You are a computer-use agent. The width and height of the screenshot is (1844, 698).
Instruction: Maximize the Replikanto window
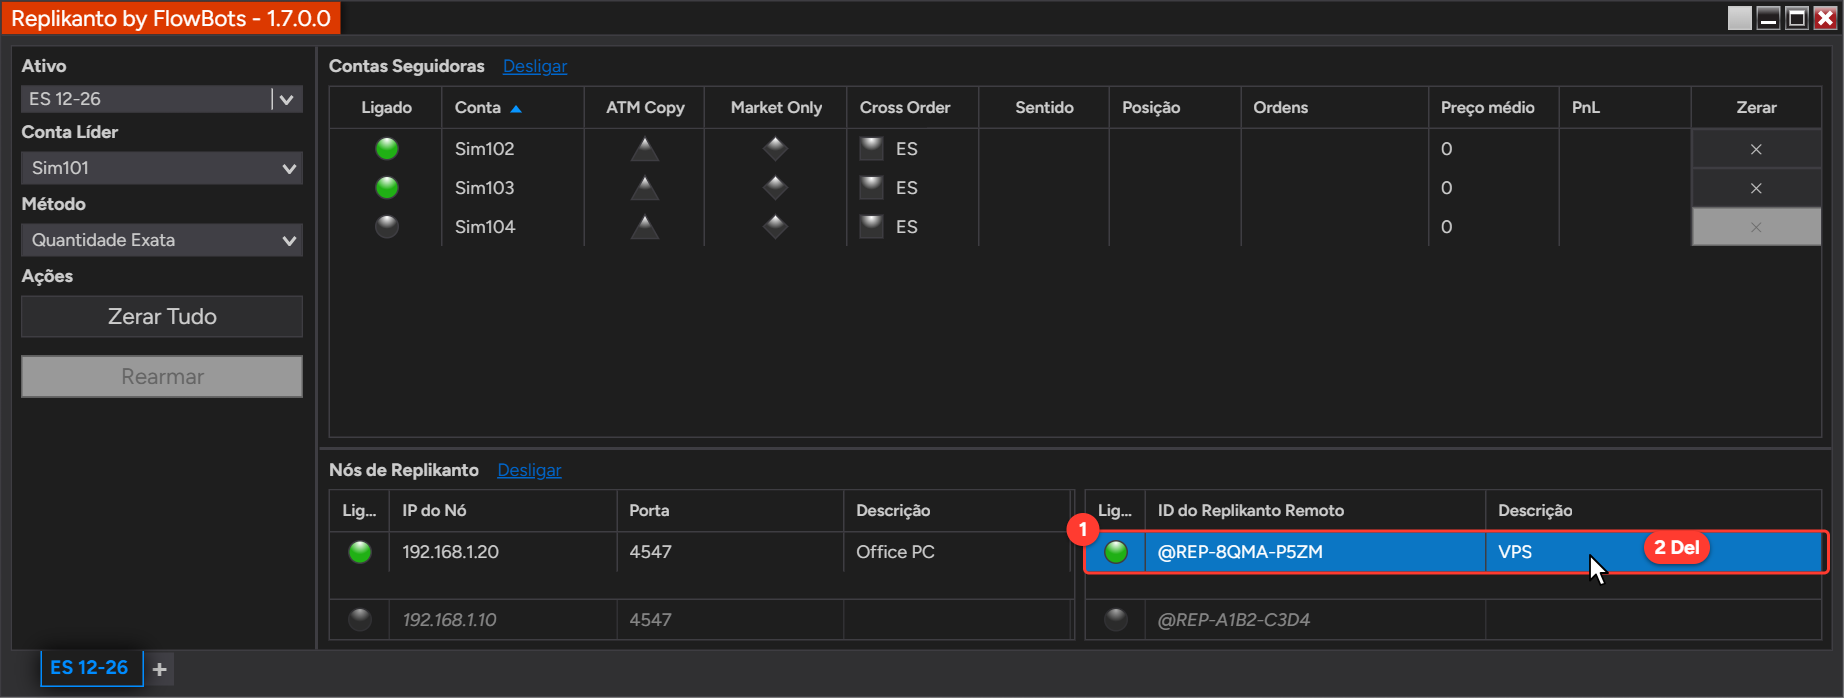tap(1797, 18)
